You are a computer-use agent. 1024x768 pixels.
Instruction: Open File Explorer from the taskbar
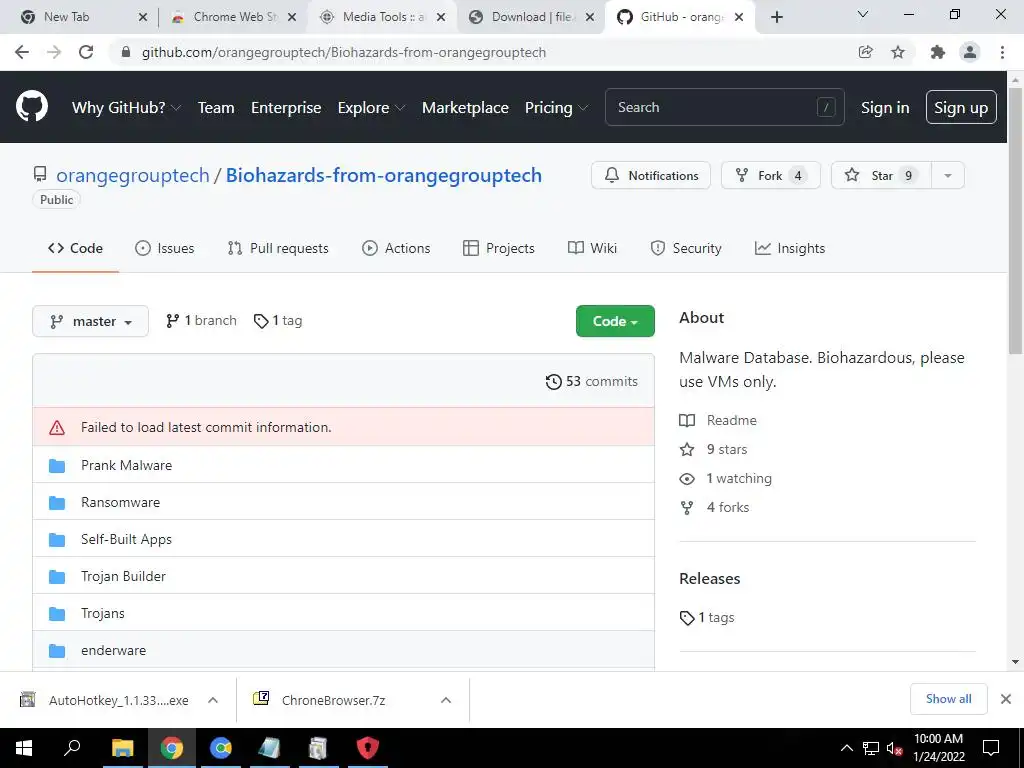click(x=122, y=748)
